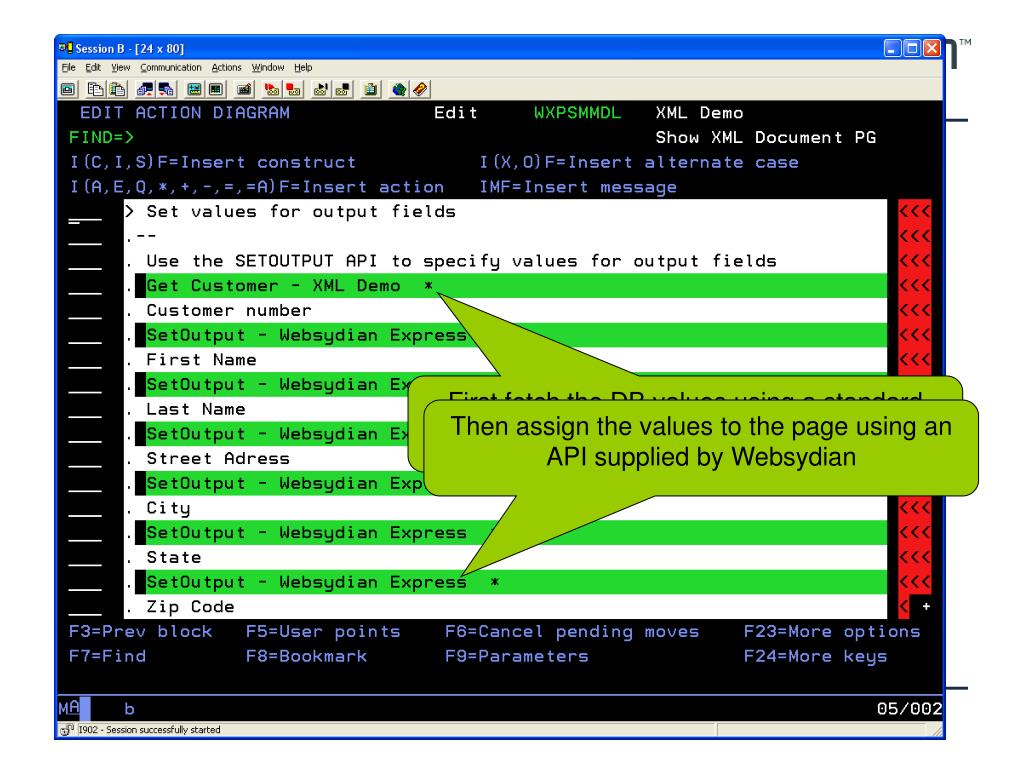Screen dimensions: 1024x768
Task: Click option field beside City row
Action: pyautogui.click(x=85, y=509)
